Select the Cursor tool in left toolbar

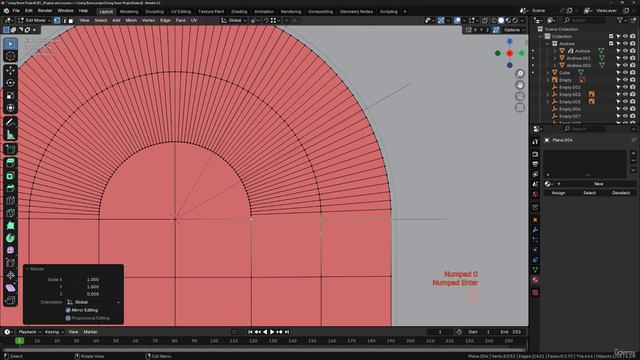point(10,56)
